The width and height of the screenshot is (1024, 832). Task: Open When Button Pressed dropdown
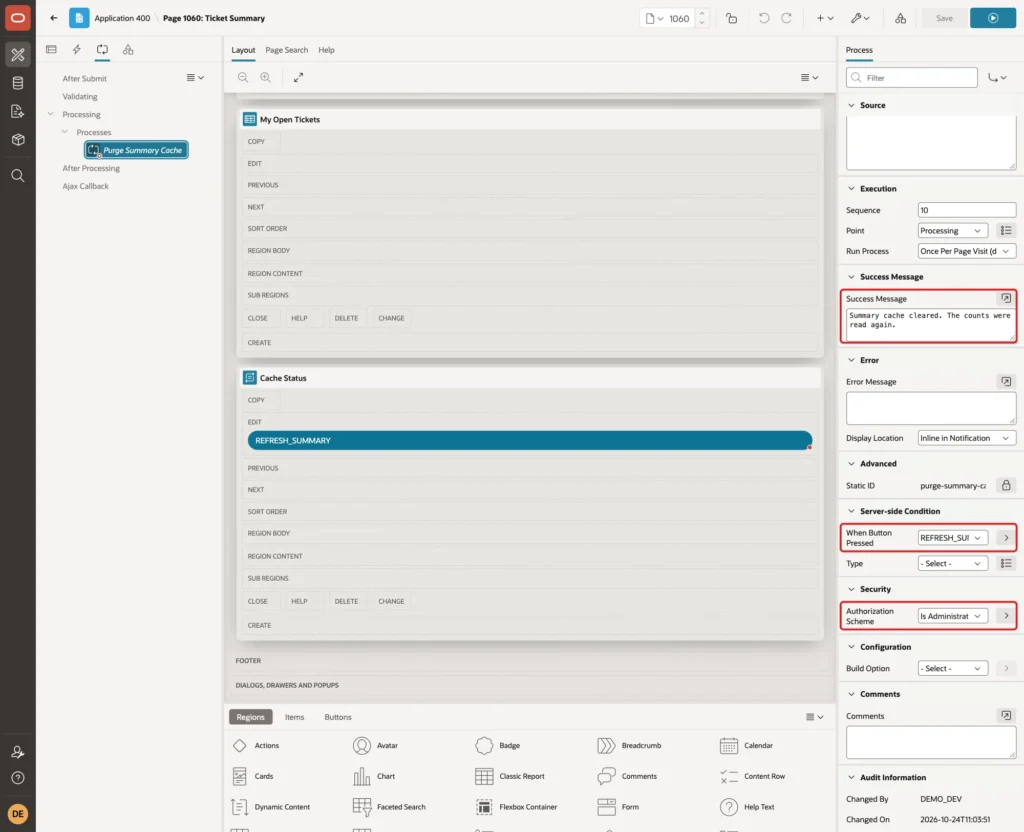click(x=952, y=537)
